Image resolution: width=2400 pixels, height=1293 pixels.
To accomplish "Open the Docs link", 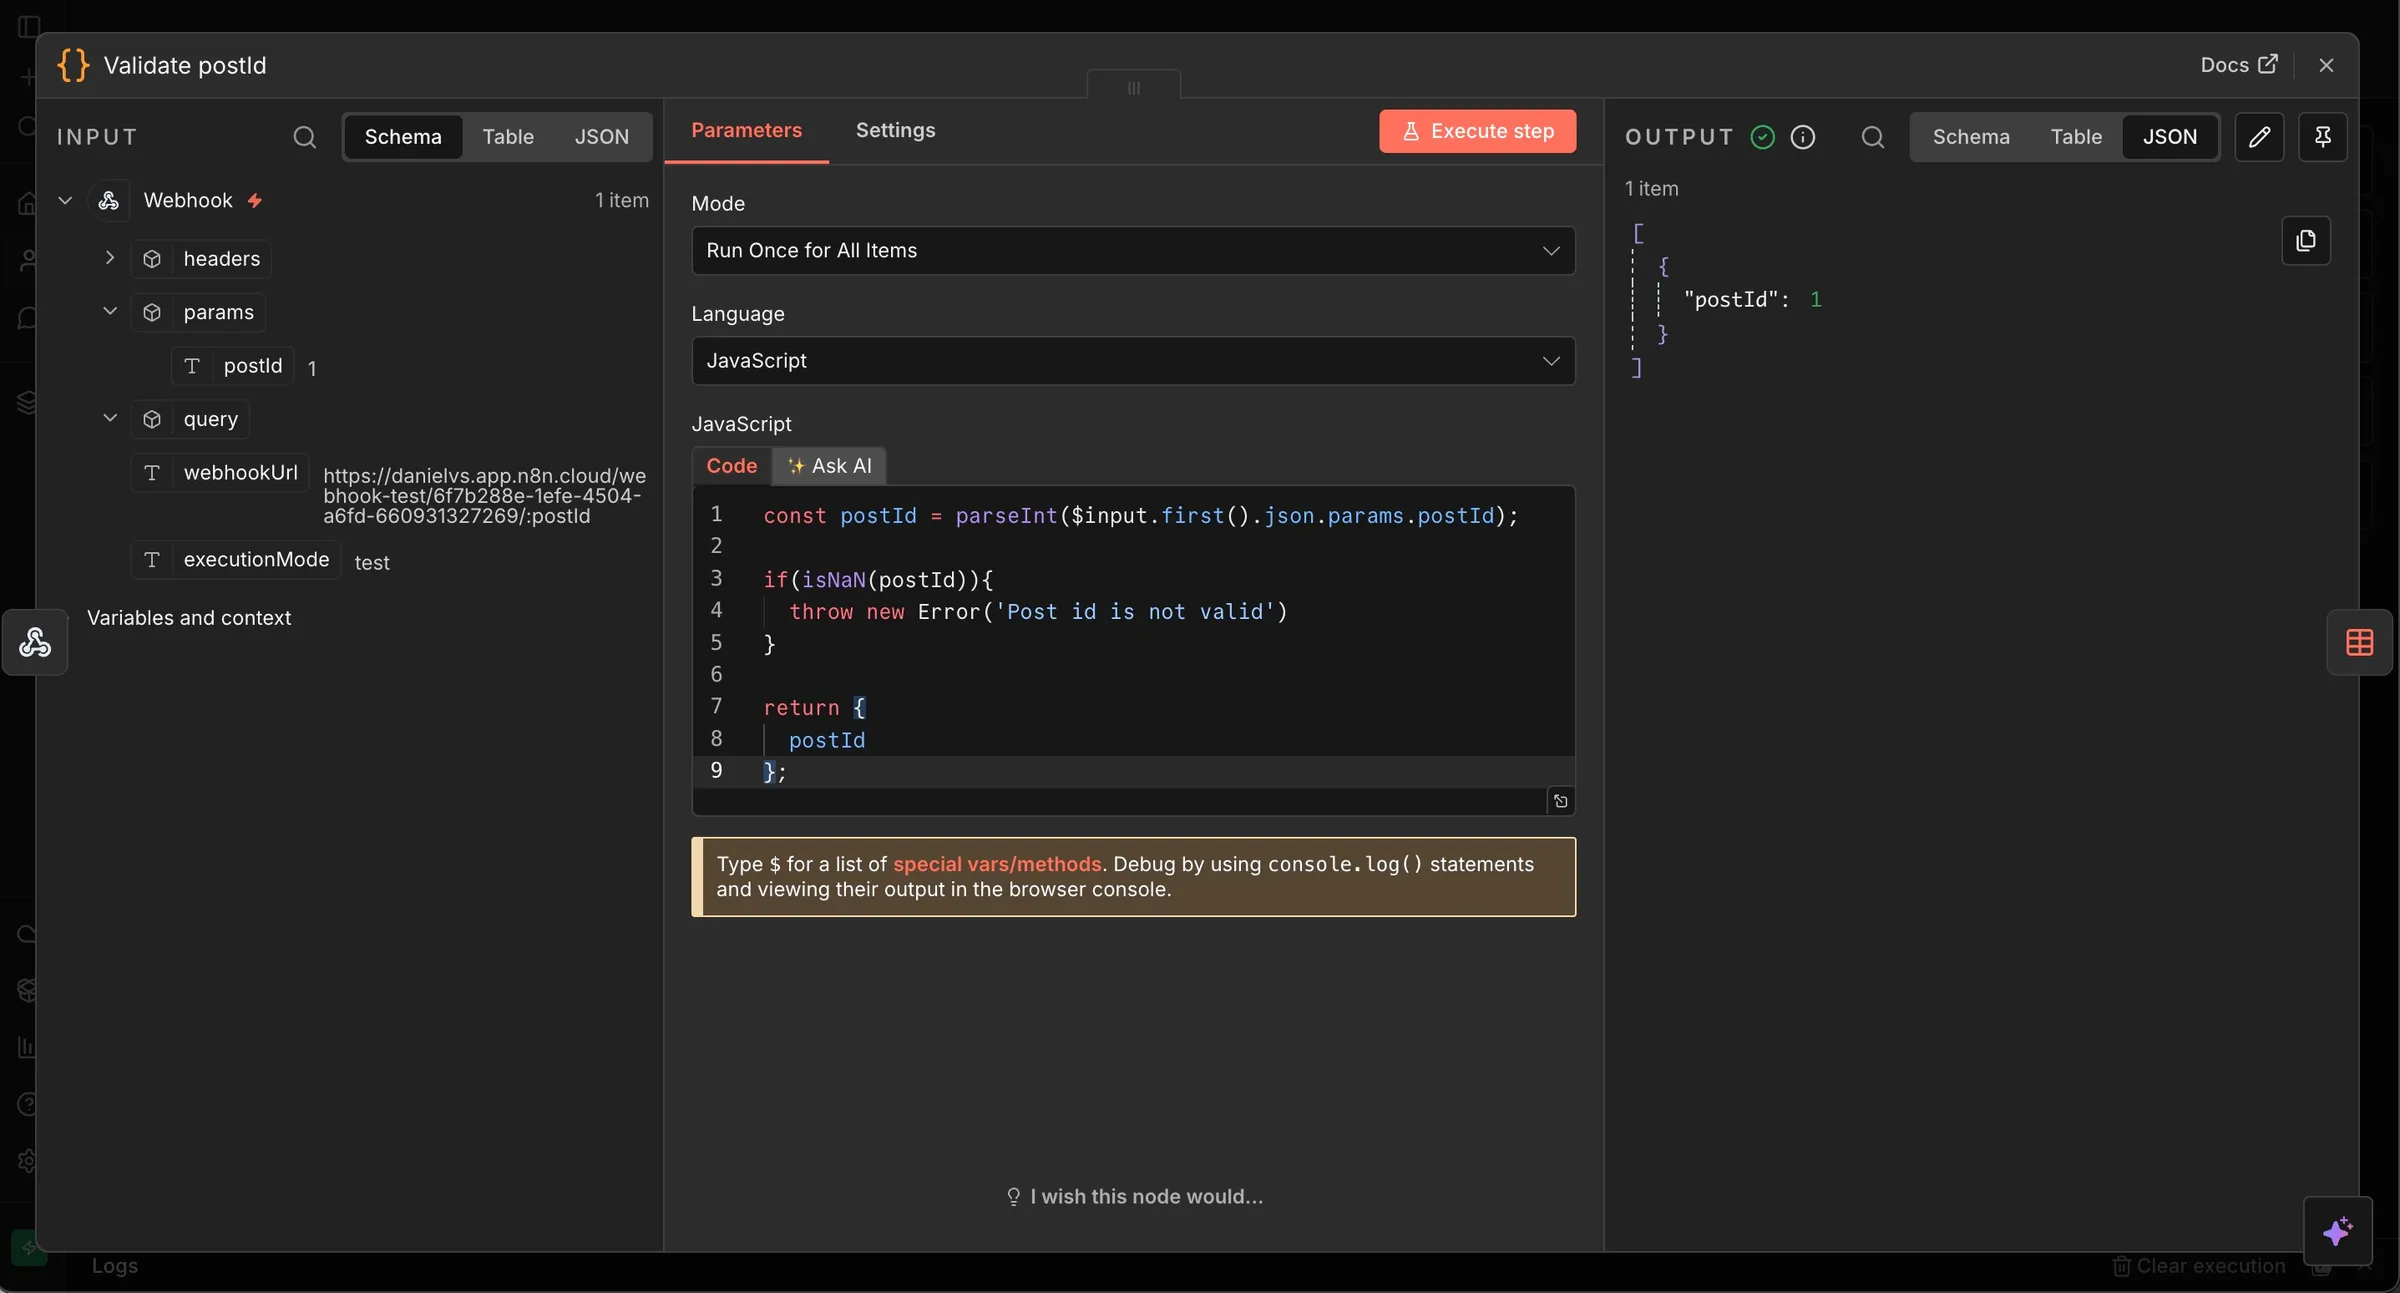I will point(2238,65).
